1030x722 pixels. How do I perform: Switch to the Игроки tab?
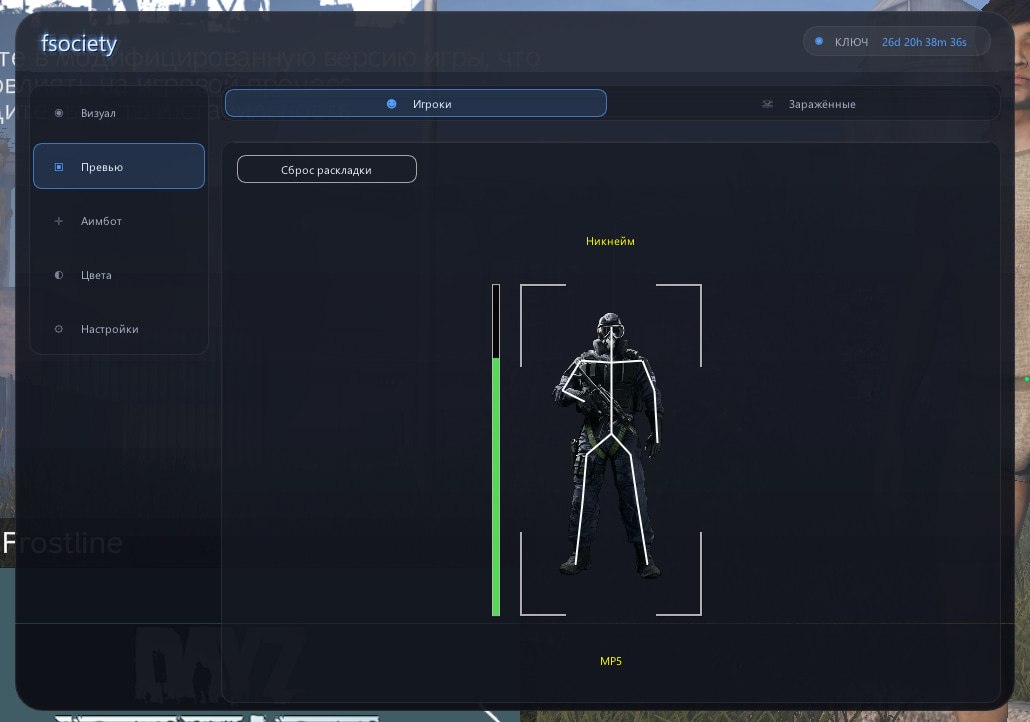pos(416,104)
